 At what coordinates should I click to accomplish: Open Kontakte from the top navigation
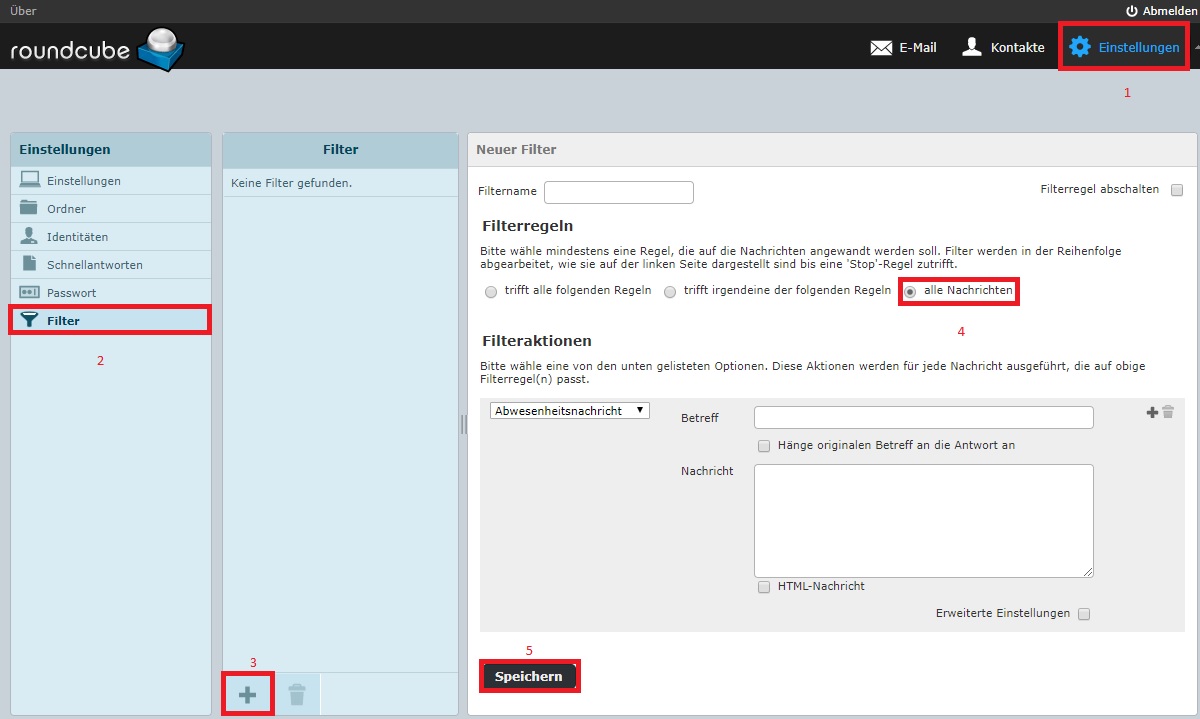pyautogui.click(x=1003, y=47)
